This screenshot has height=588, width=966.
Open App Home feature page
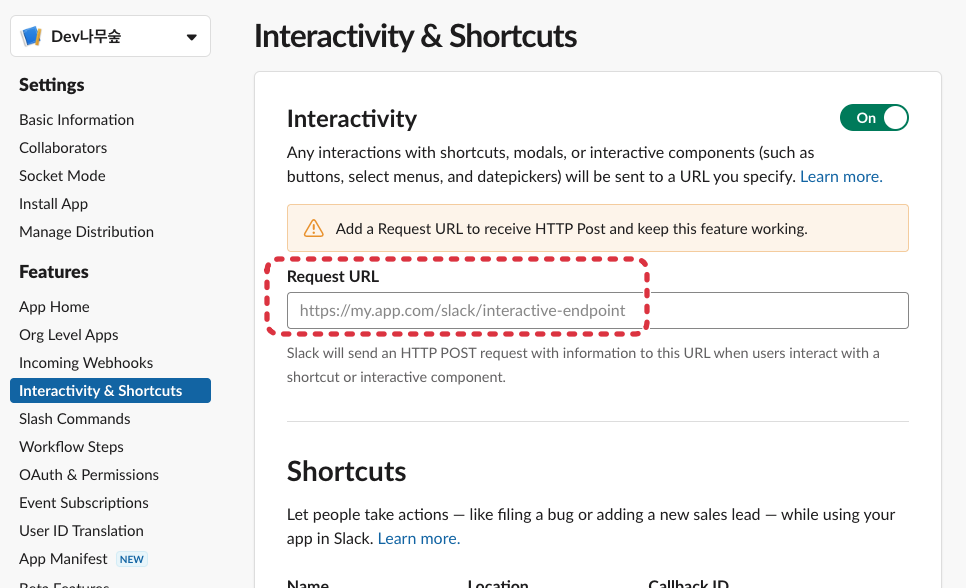click(54, 307)
